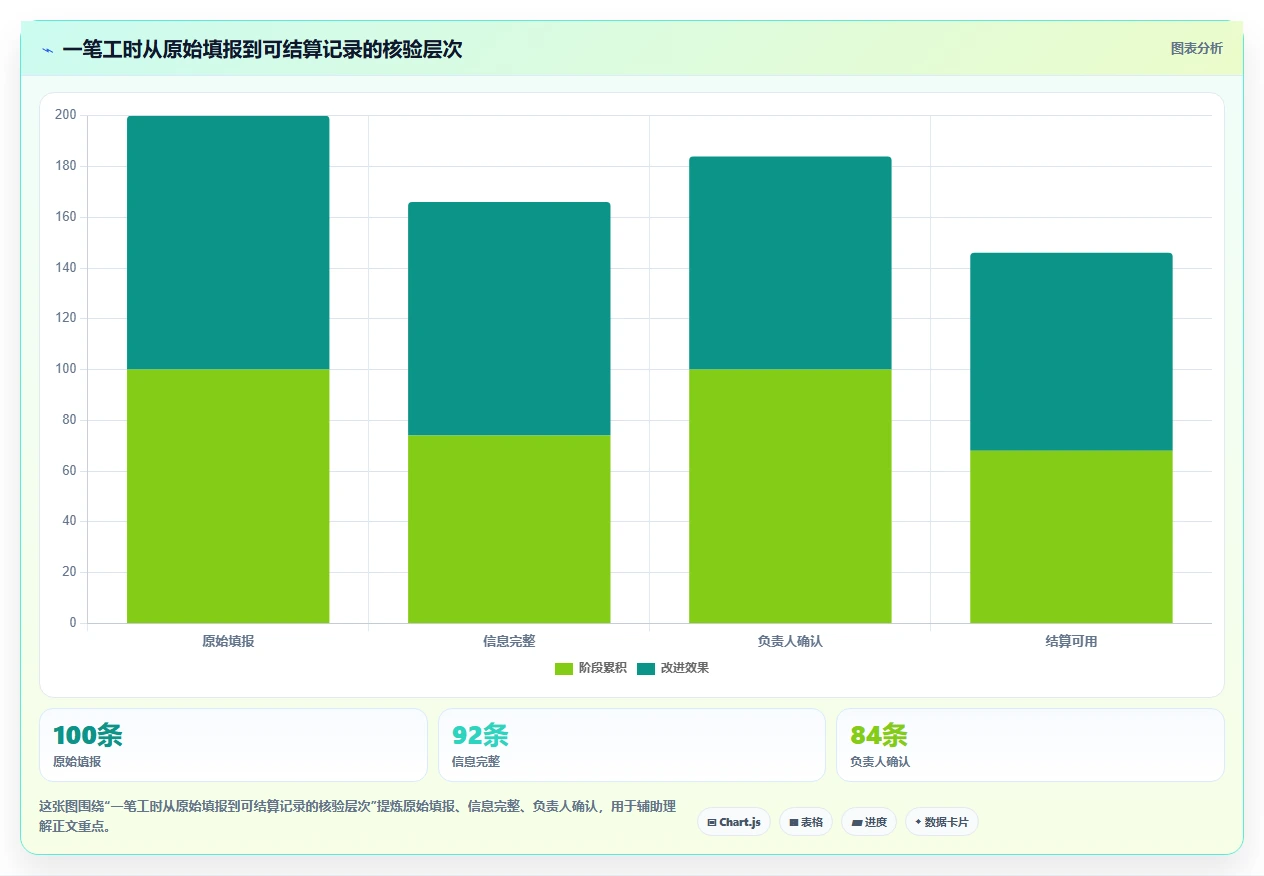Screen dimensions: 1264x876
Task: Click the teal 改进效果 legend color box
Action: pyautogui.click(x=646, y=668)
